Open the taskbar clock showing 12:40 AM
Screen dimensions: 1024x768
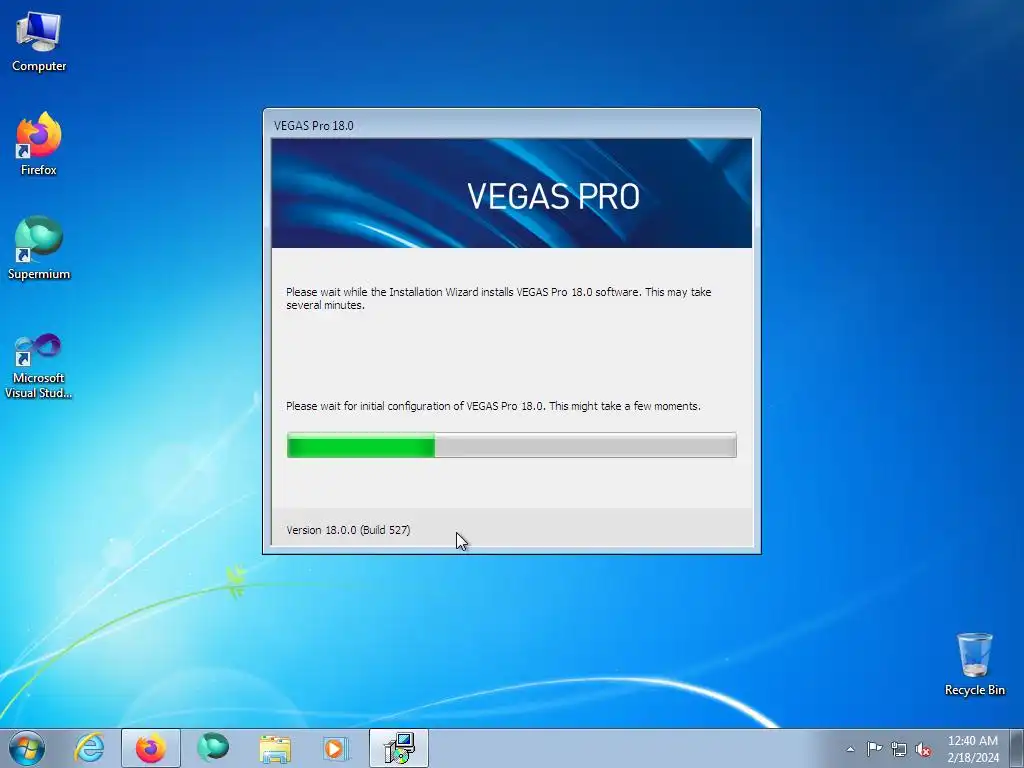pos(972,749)
